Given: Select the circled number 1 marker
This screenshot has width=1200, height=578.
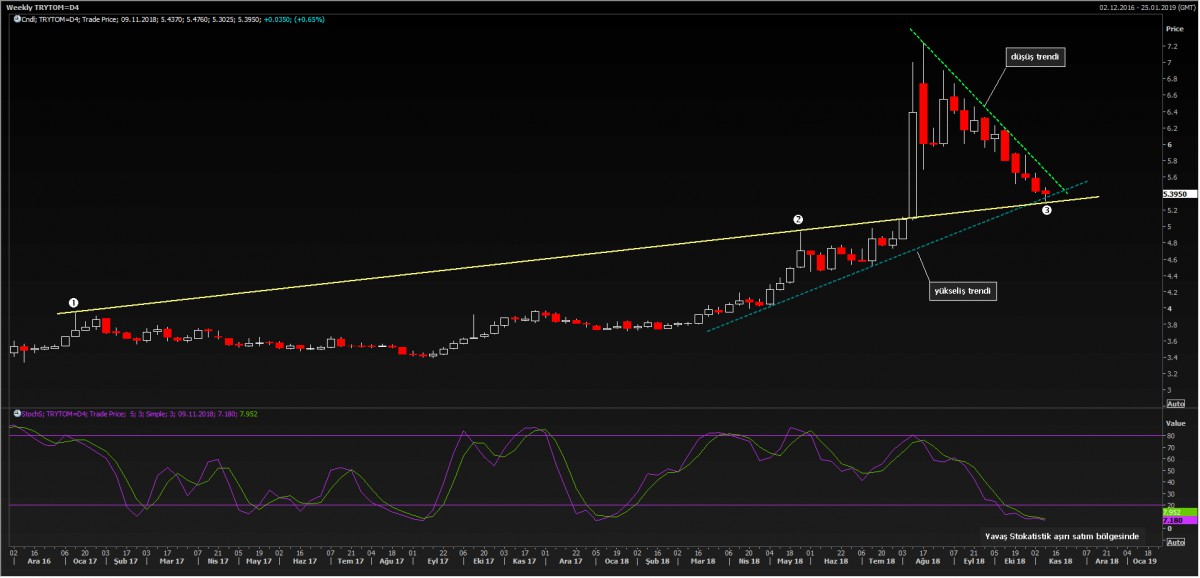Looking at the screenshot, I should (x=73, y=302).
